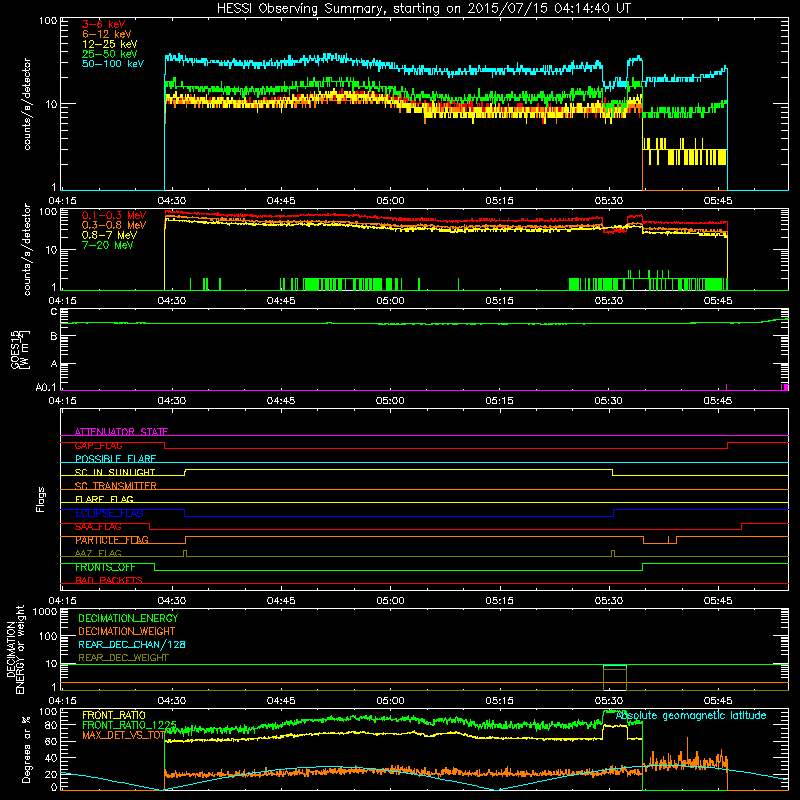Screen dimensions: 800x800
Task: Click the PARTICLE_FLAG label
Action: tap(112, 540)
